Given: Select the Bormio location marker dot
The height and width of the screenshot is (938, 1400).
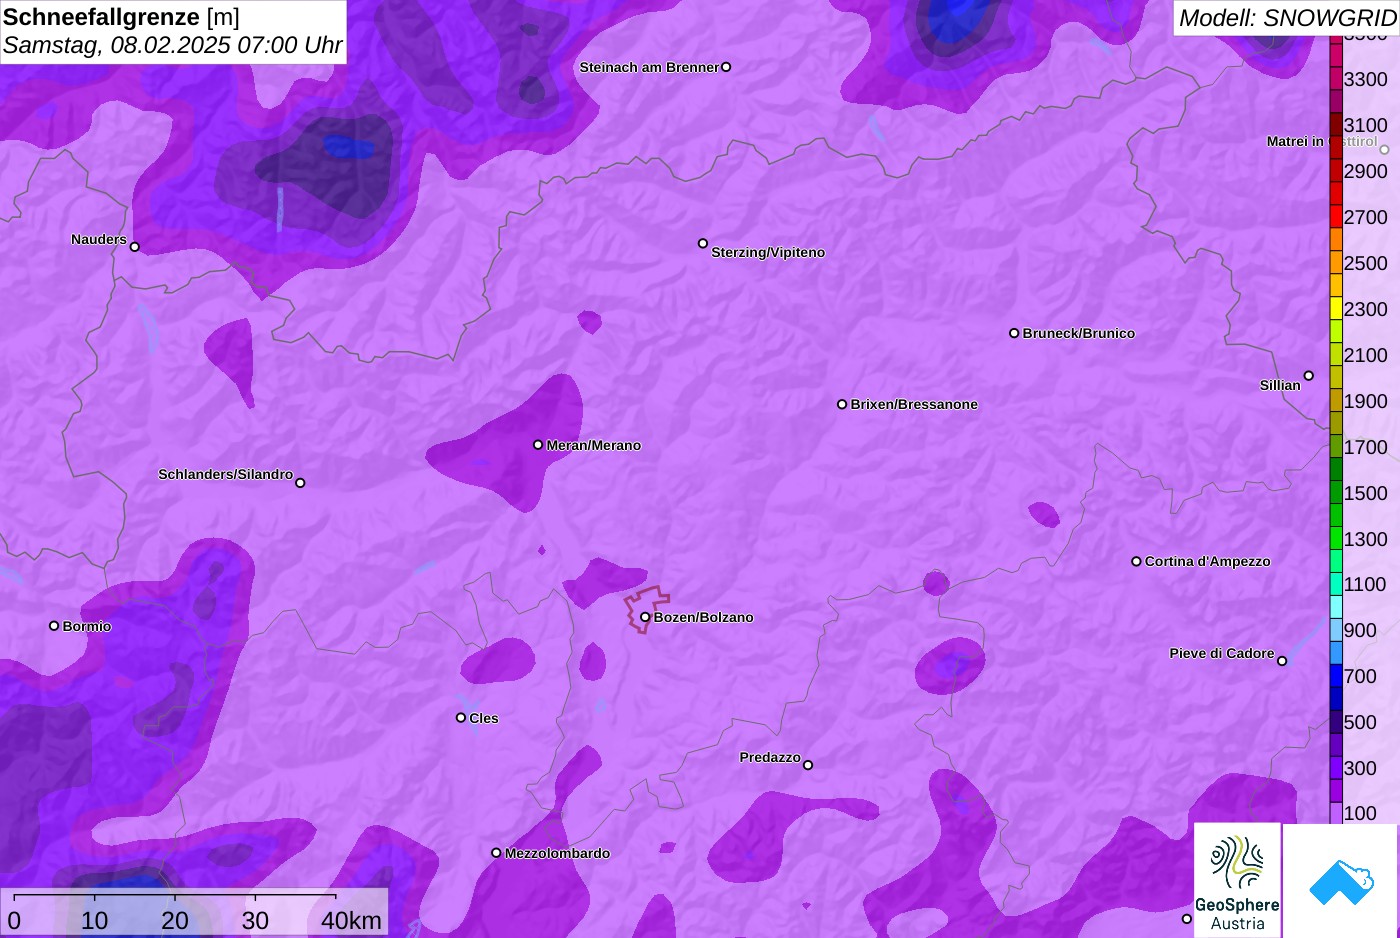Looking at the screenshot, I should click(54, 626).
